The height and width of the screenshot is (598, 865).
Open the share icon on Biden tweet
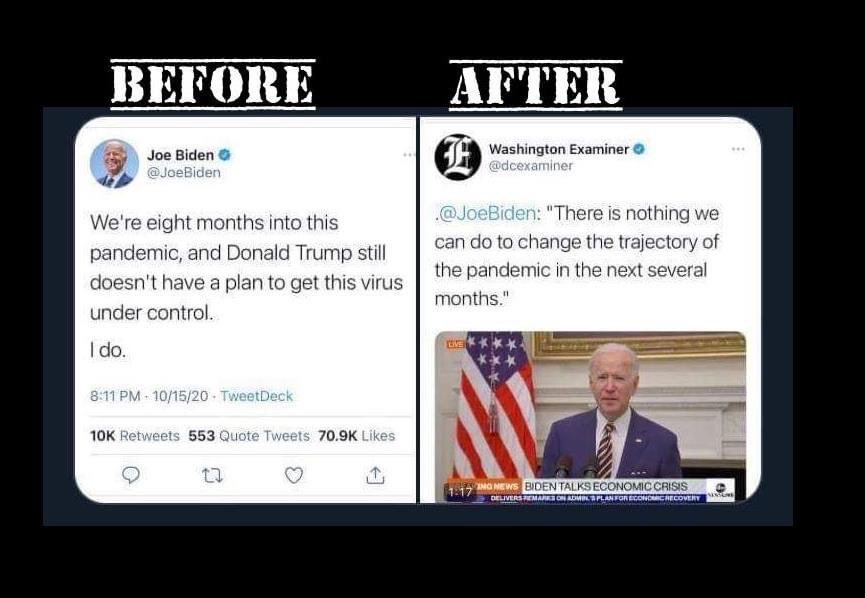coord(375,475)
